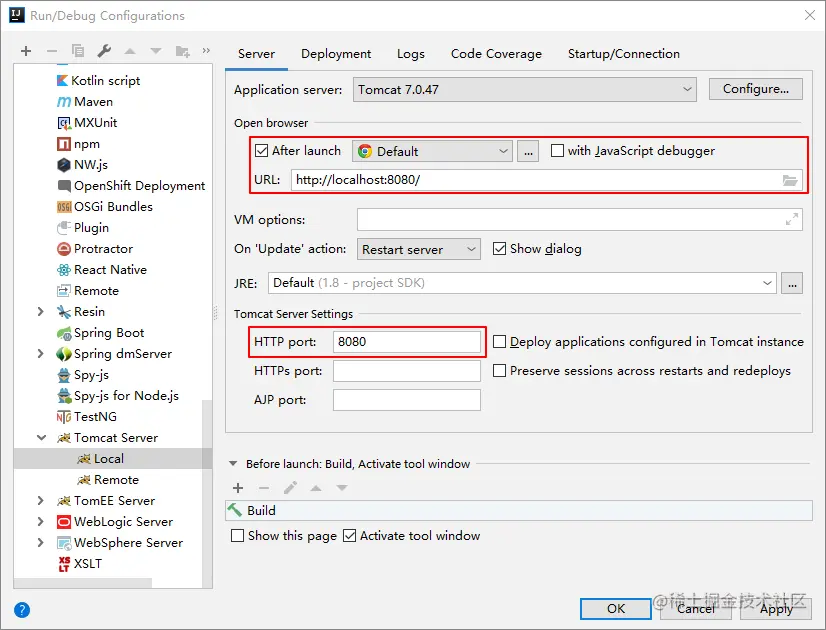Select Spring Boot configuration type
The height and width of the screenshot is (630, 826).
coord(101,333)
